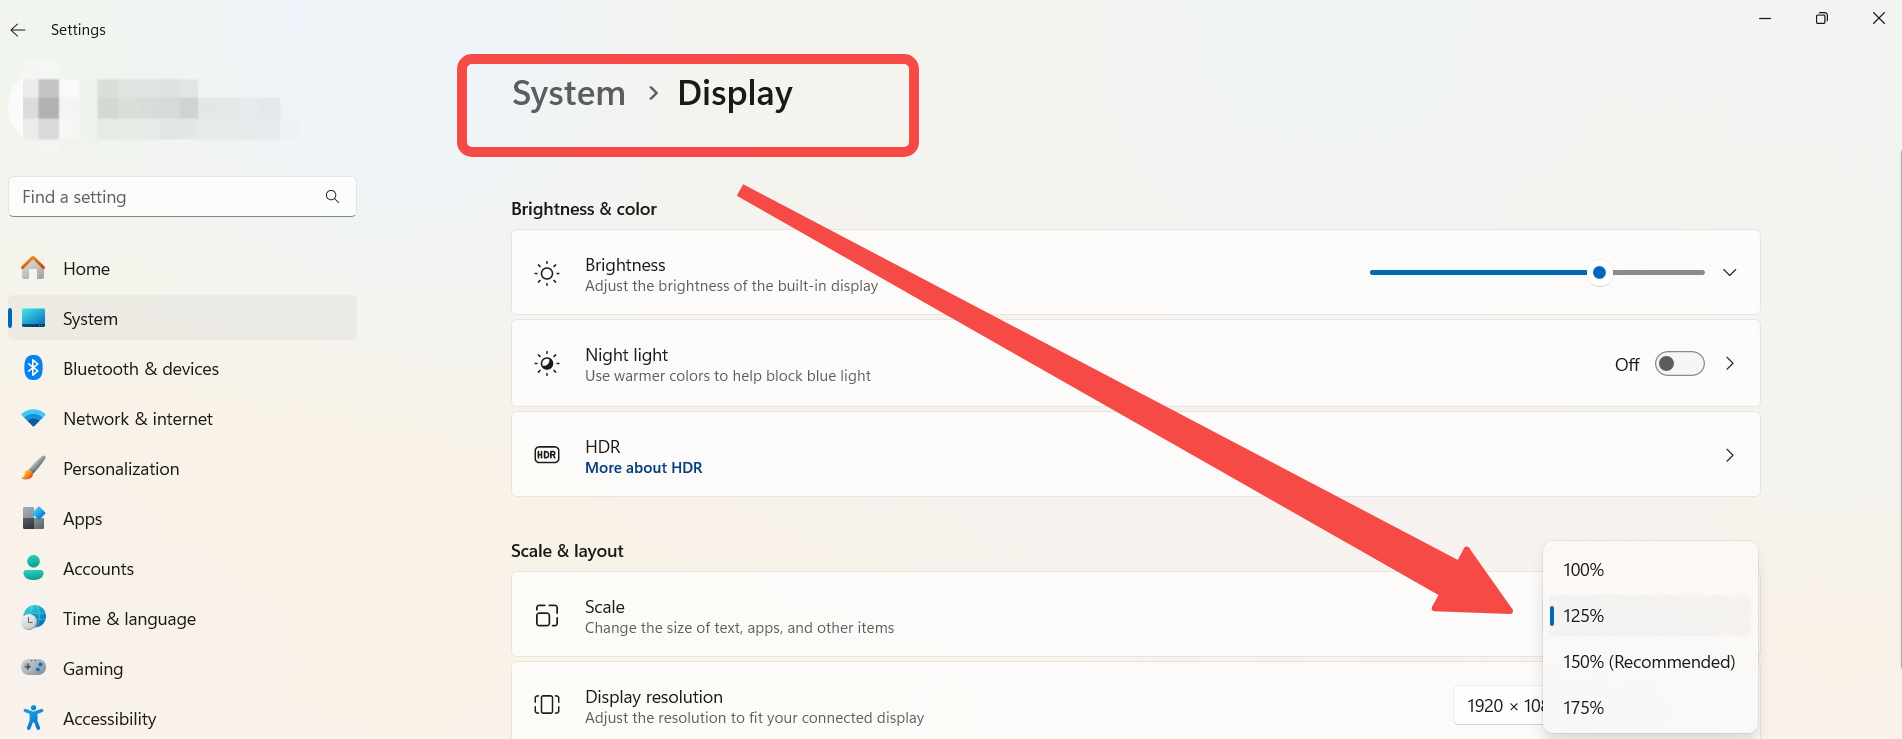The width and height of the screenshot is (1902, 739).
Task: Click the Home icon in sidebar
Action: [33, 268]
